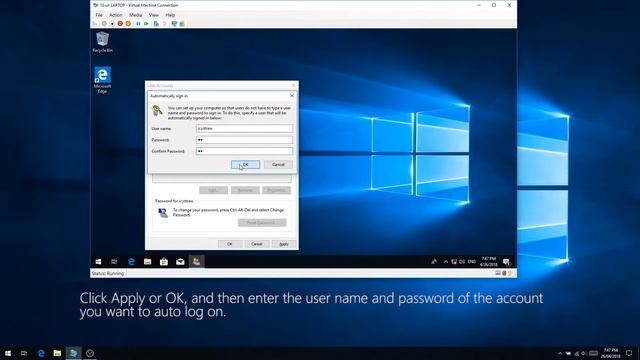Screen dimensions: 640x360
Task: Open the View menu
Action: coord(154,15)
